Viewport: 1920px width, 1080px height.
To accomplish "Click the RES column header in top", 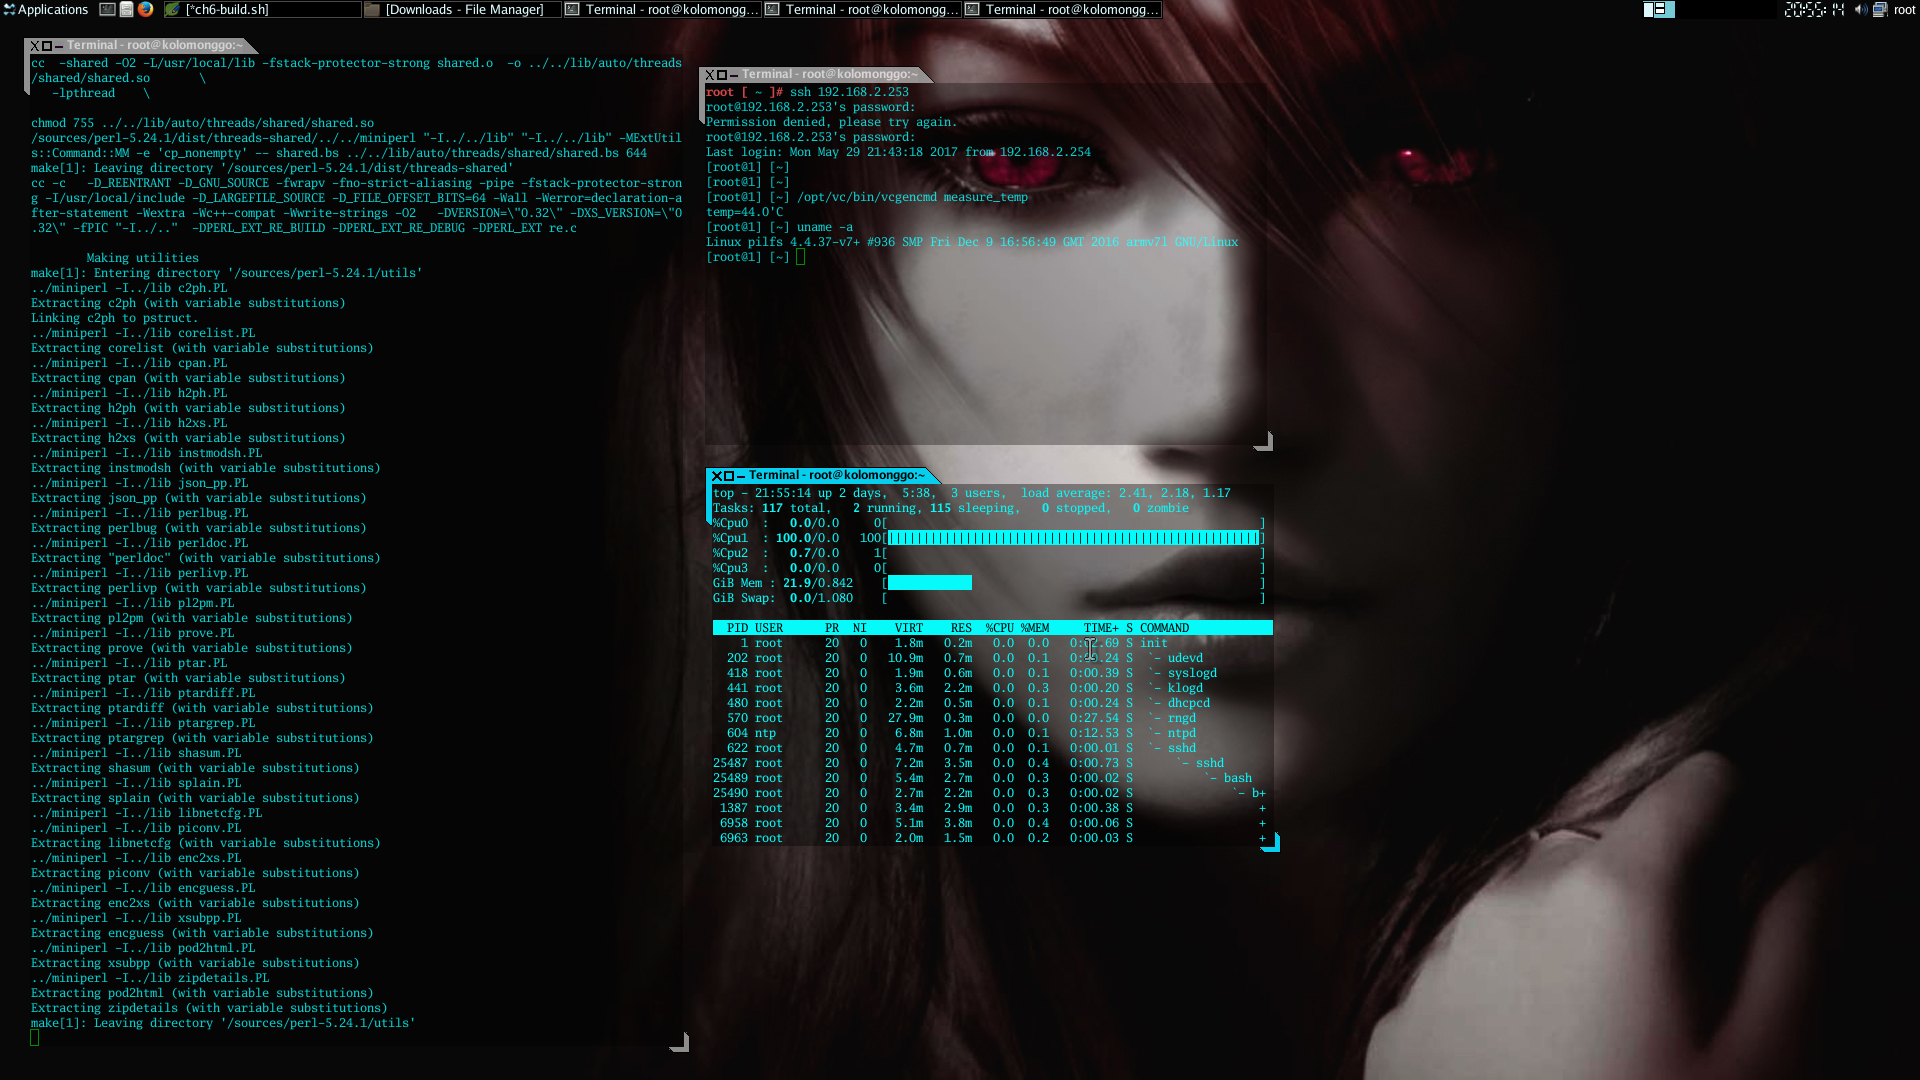I will (x=961, y=628).
